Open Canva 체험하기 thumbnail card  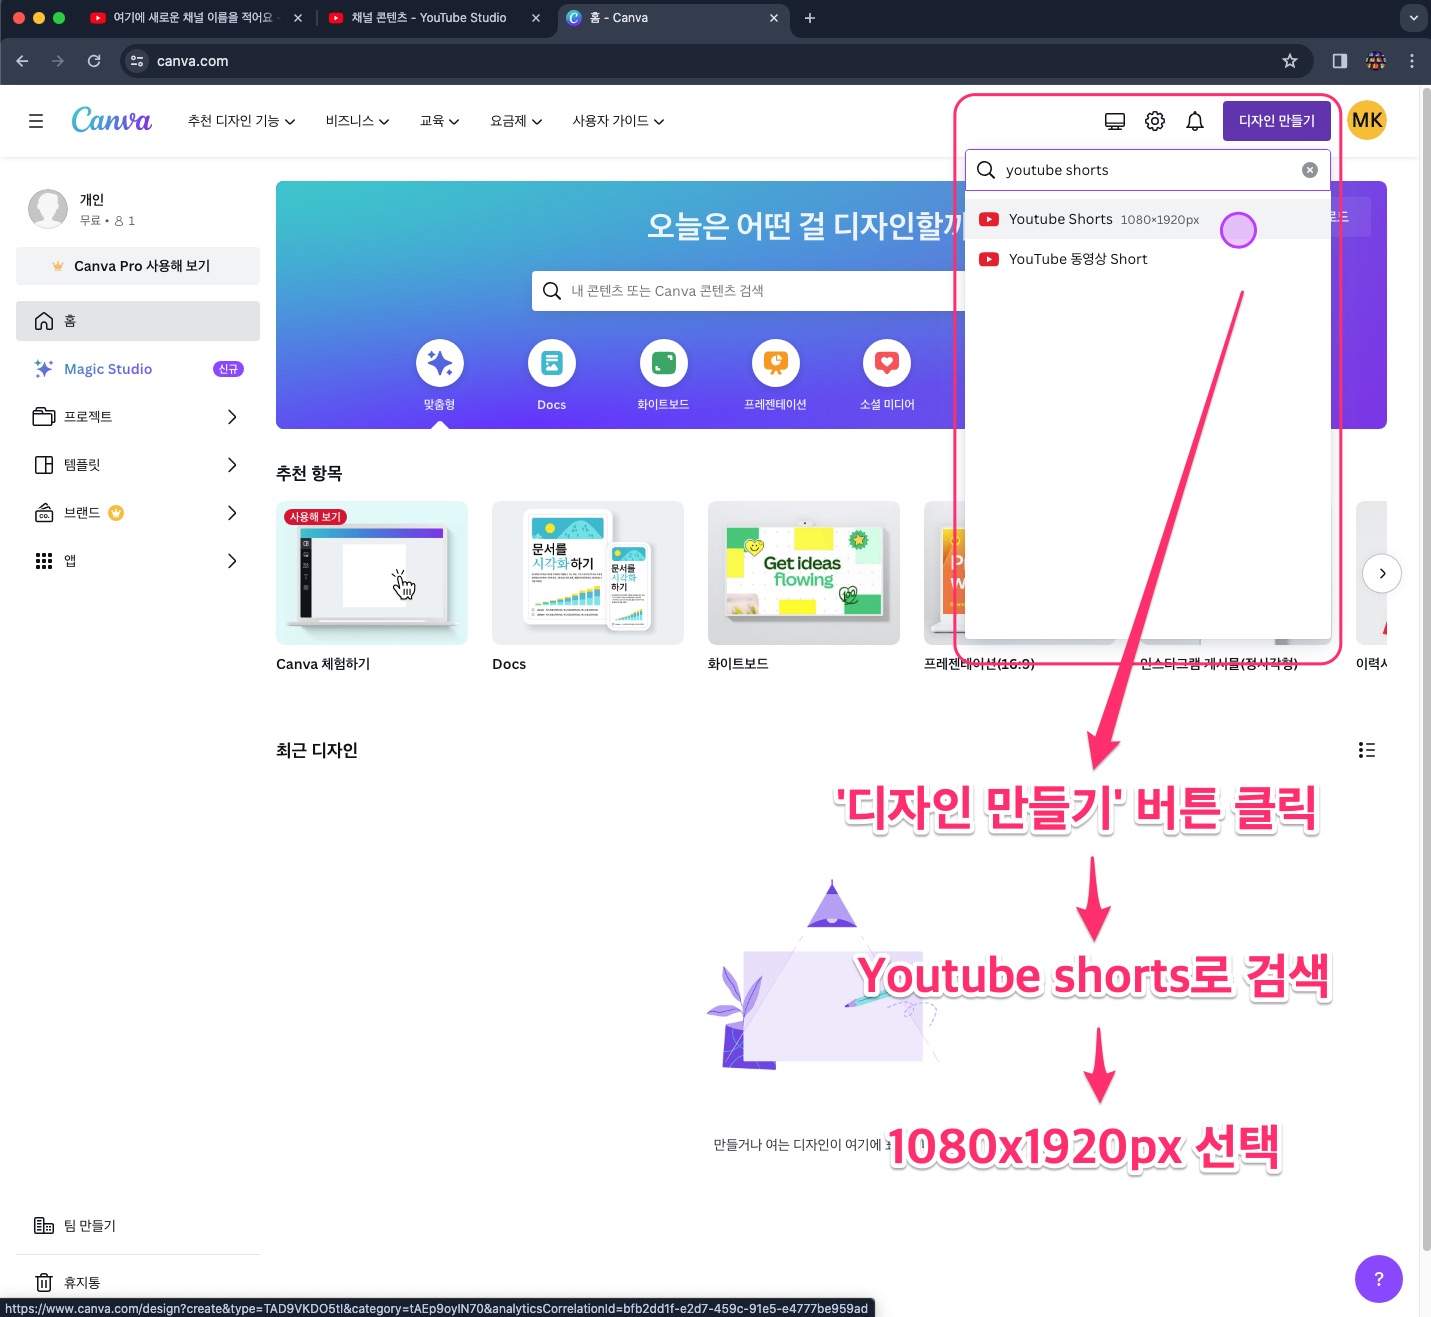tap(372, 573)
